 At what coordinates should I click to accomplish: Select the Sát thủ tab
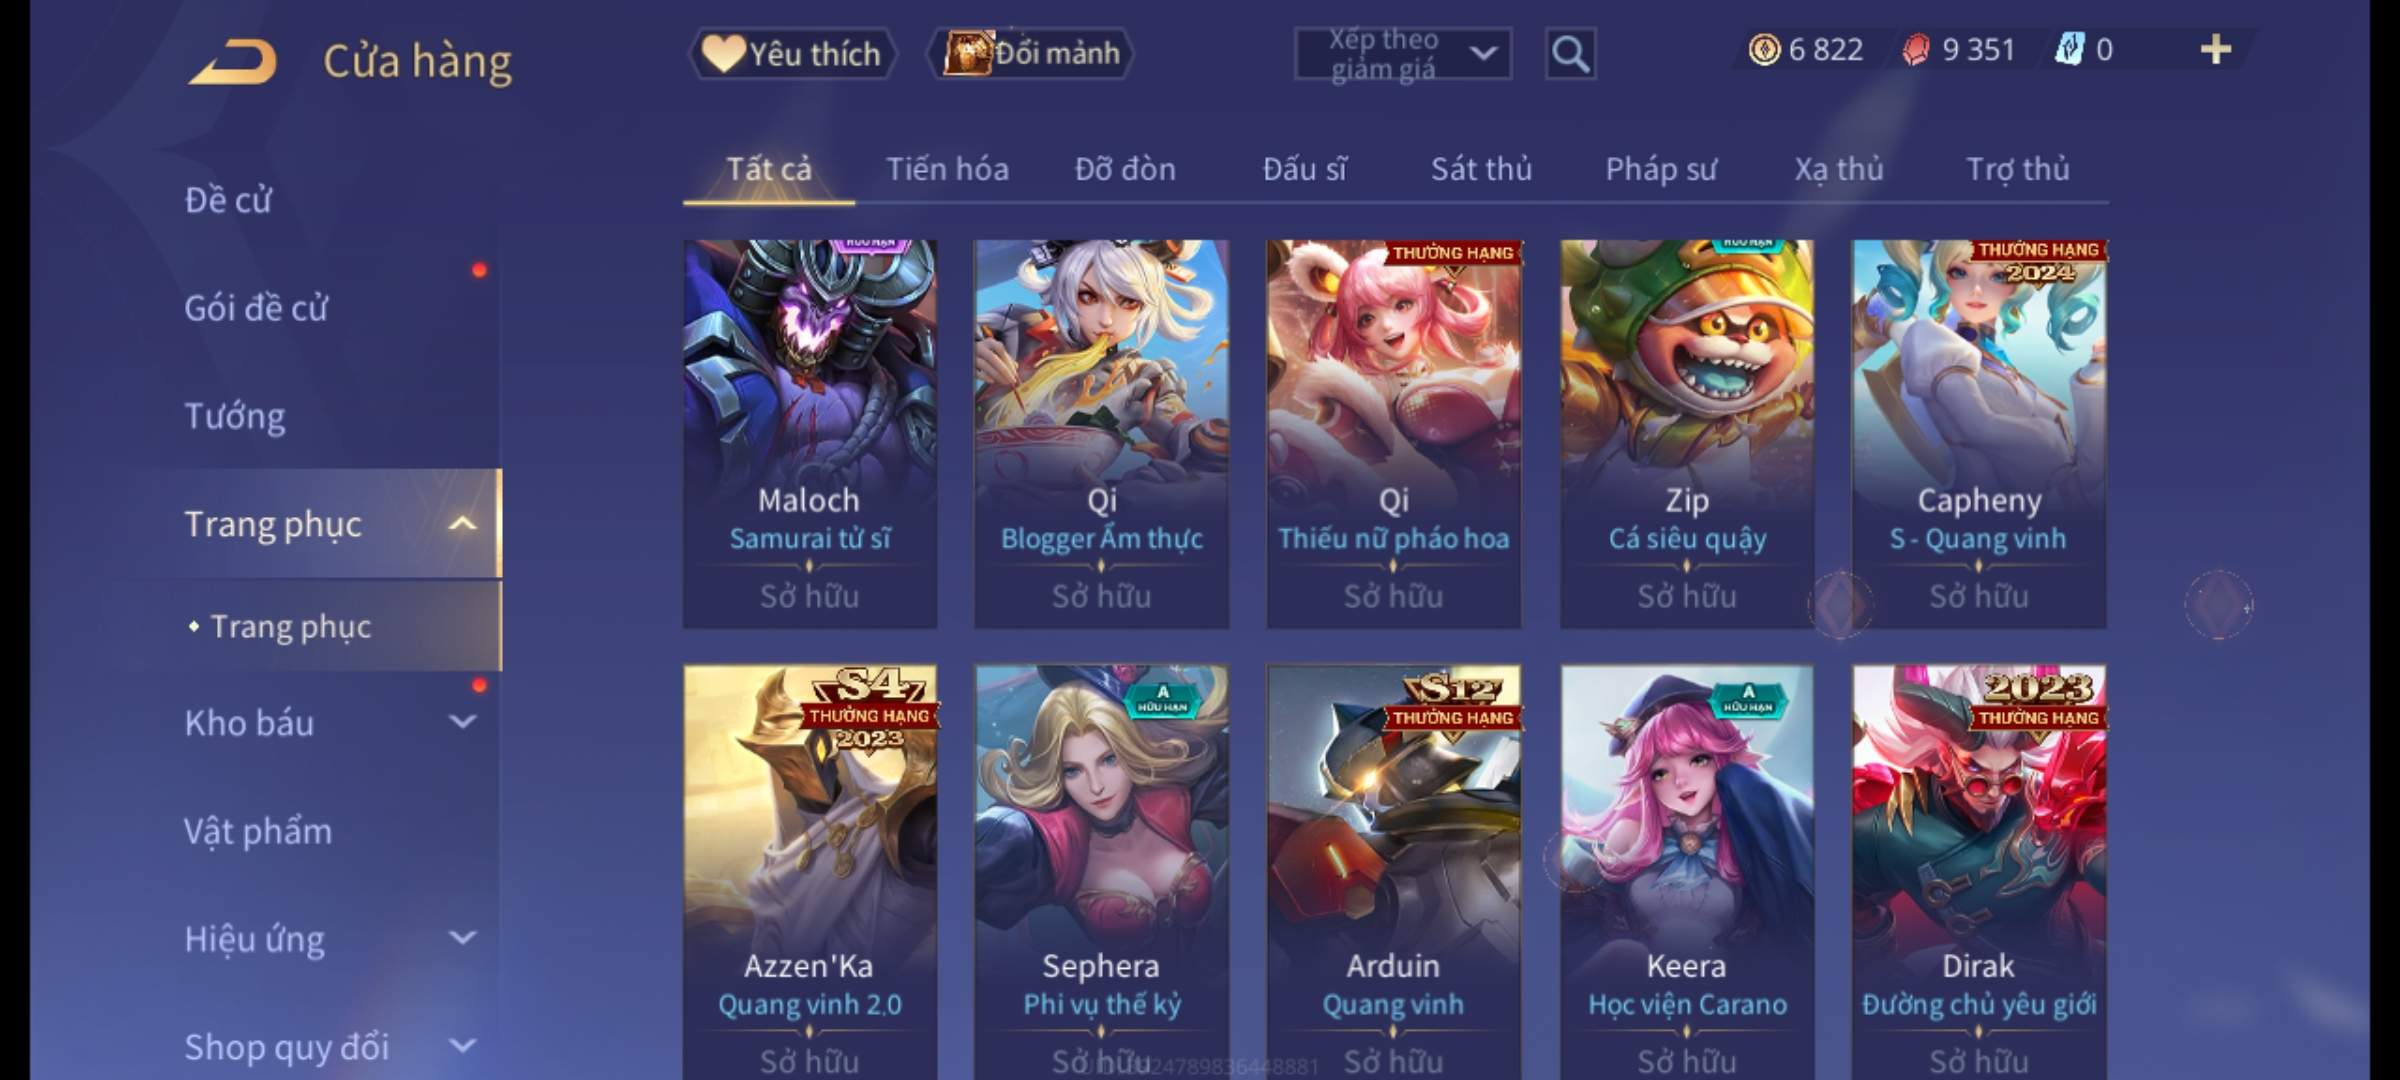click(1481, 170)
